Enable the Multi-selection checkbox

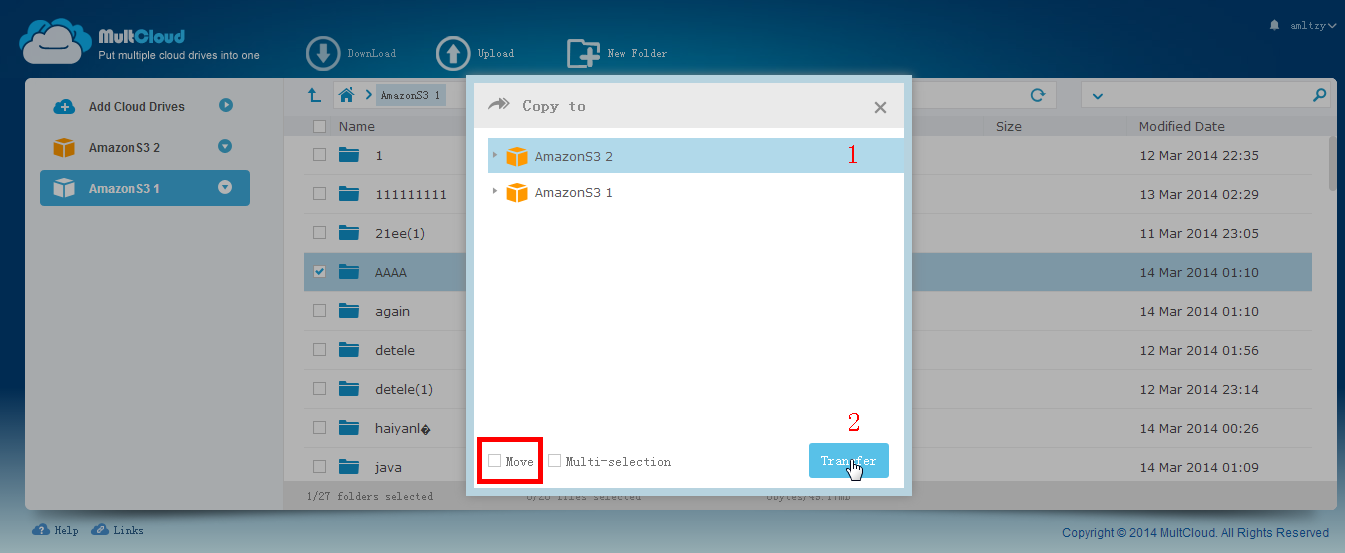click(x=554, y=461)
